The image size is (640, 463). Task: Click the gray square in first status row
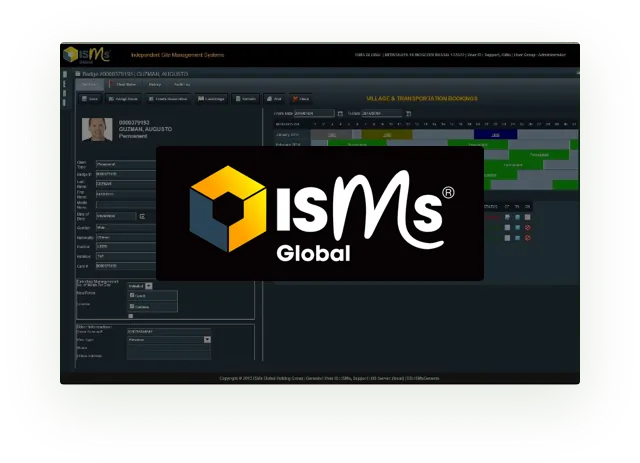point(527,217)
